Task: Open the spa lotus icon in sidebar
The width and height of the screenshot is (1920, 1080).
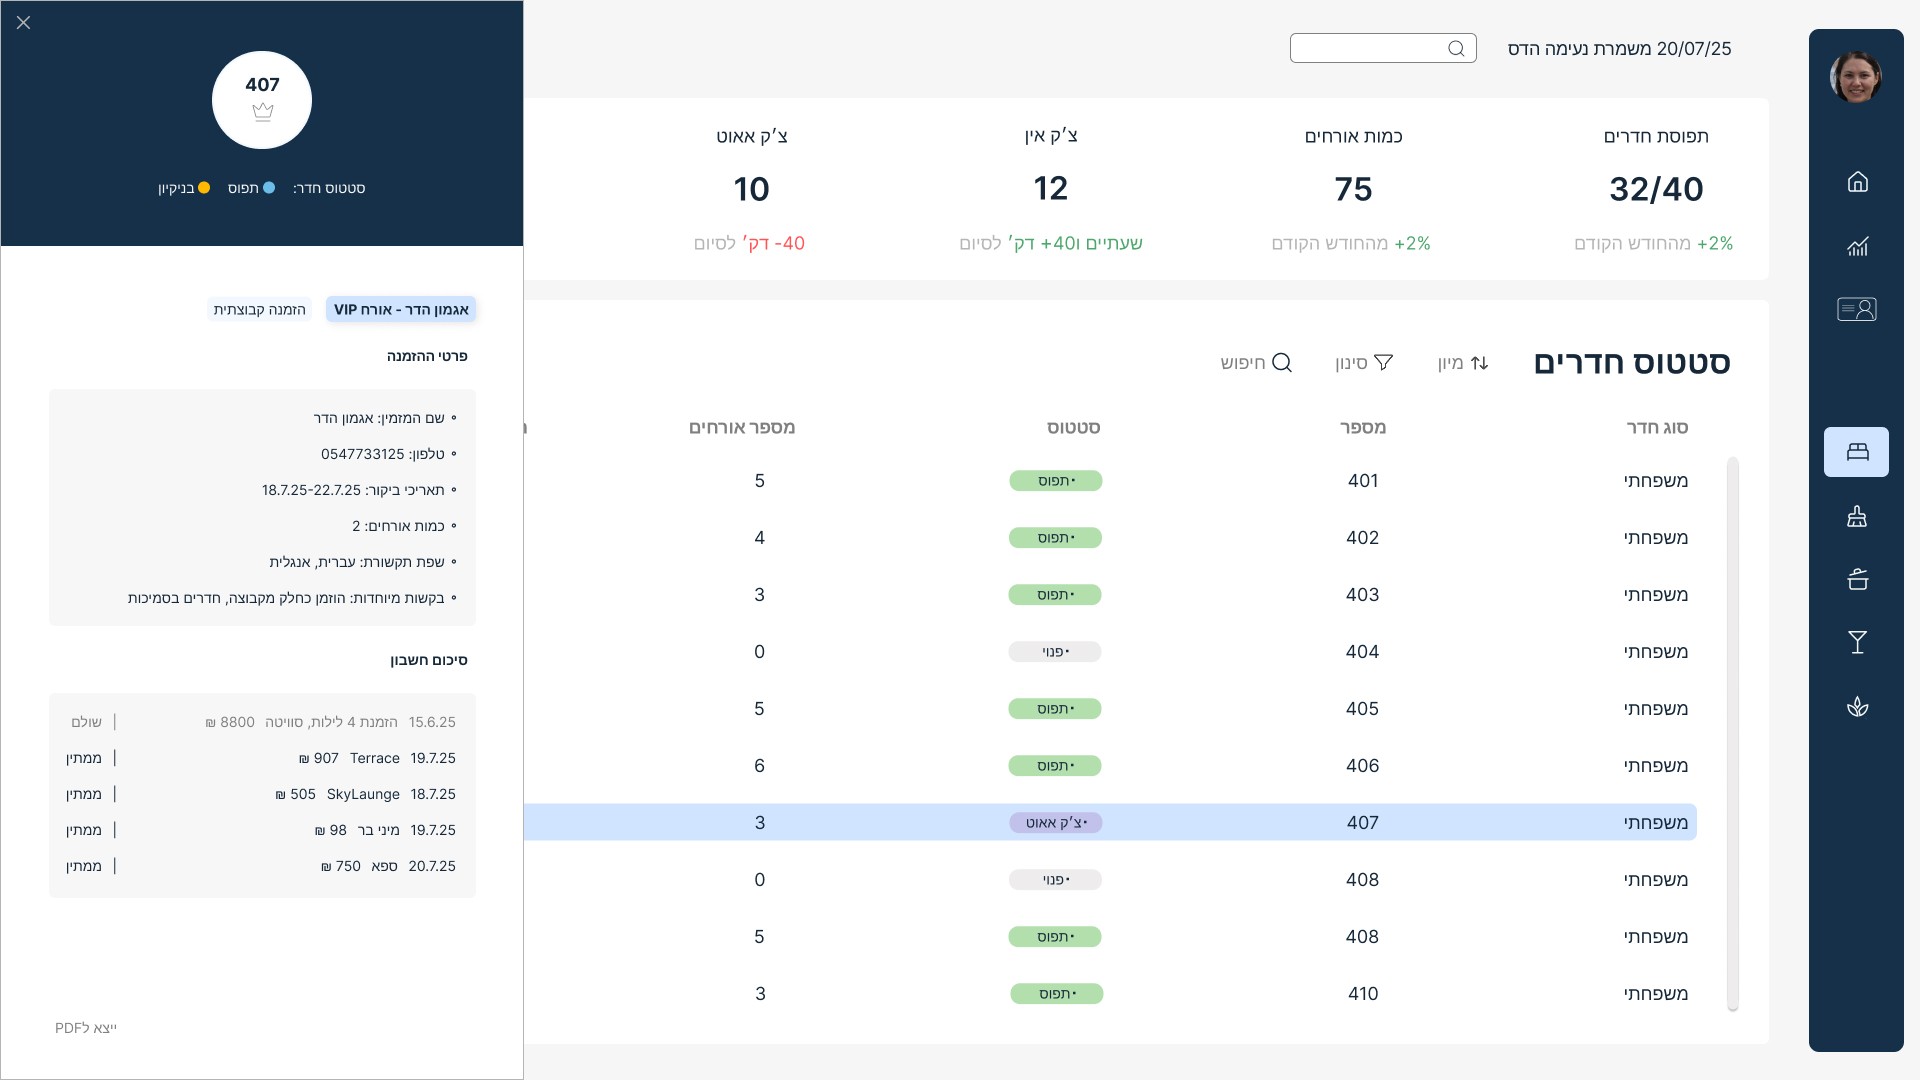Action: [1857, 707]
